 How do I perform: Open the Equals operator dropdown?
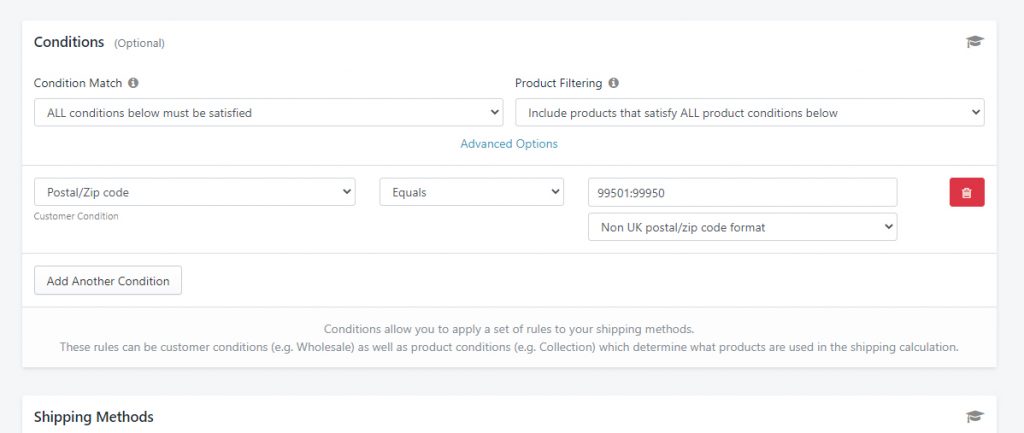coord(472,192)
